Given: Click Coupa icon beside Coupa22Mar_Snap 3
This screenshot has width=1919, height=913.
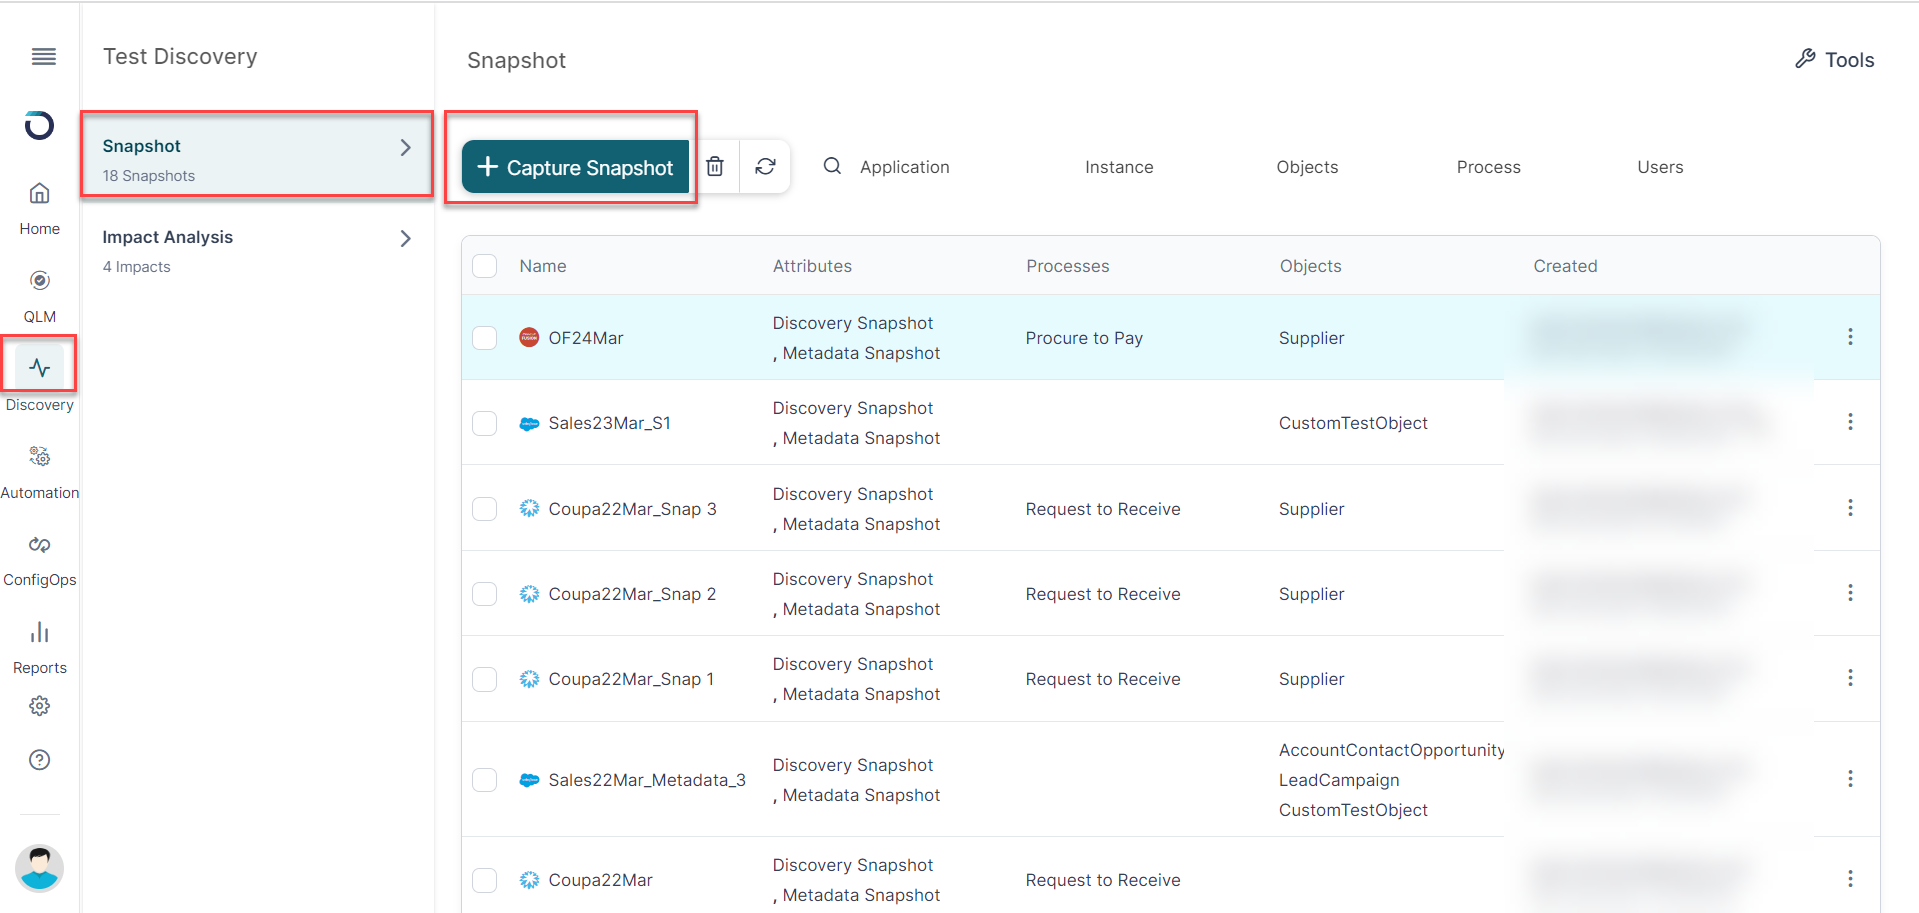Looking at the screenshot, I should pyautogui.click(x=529, y=508).
